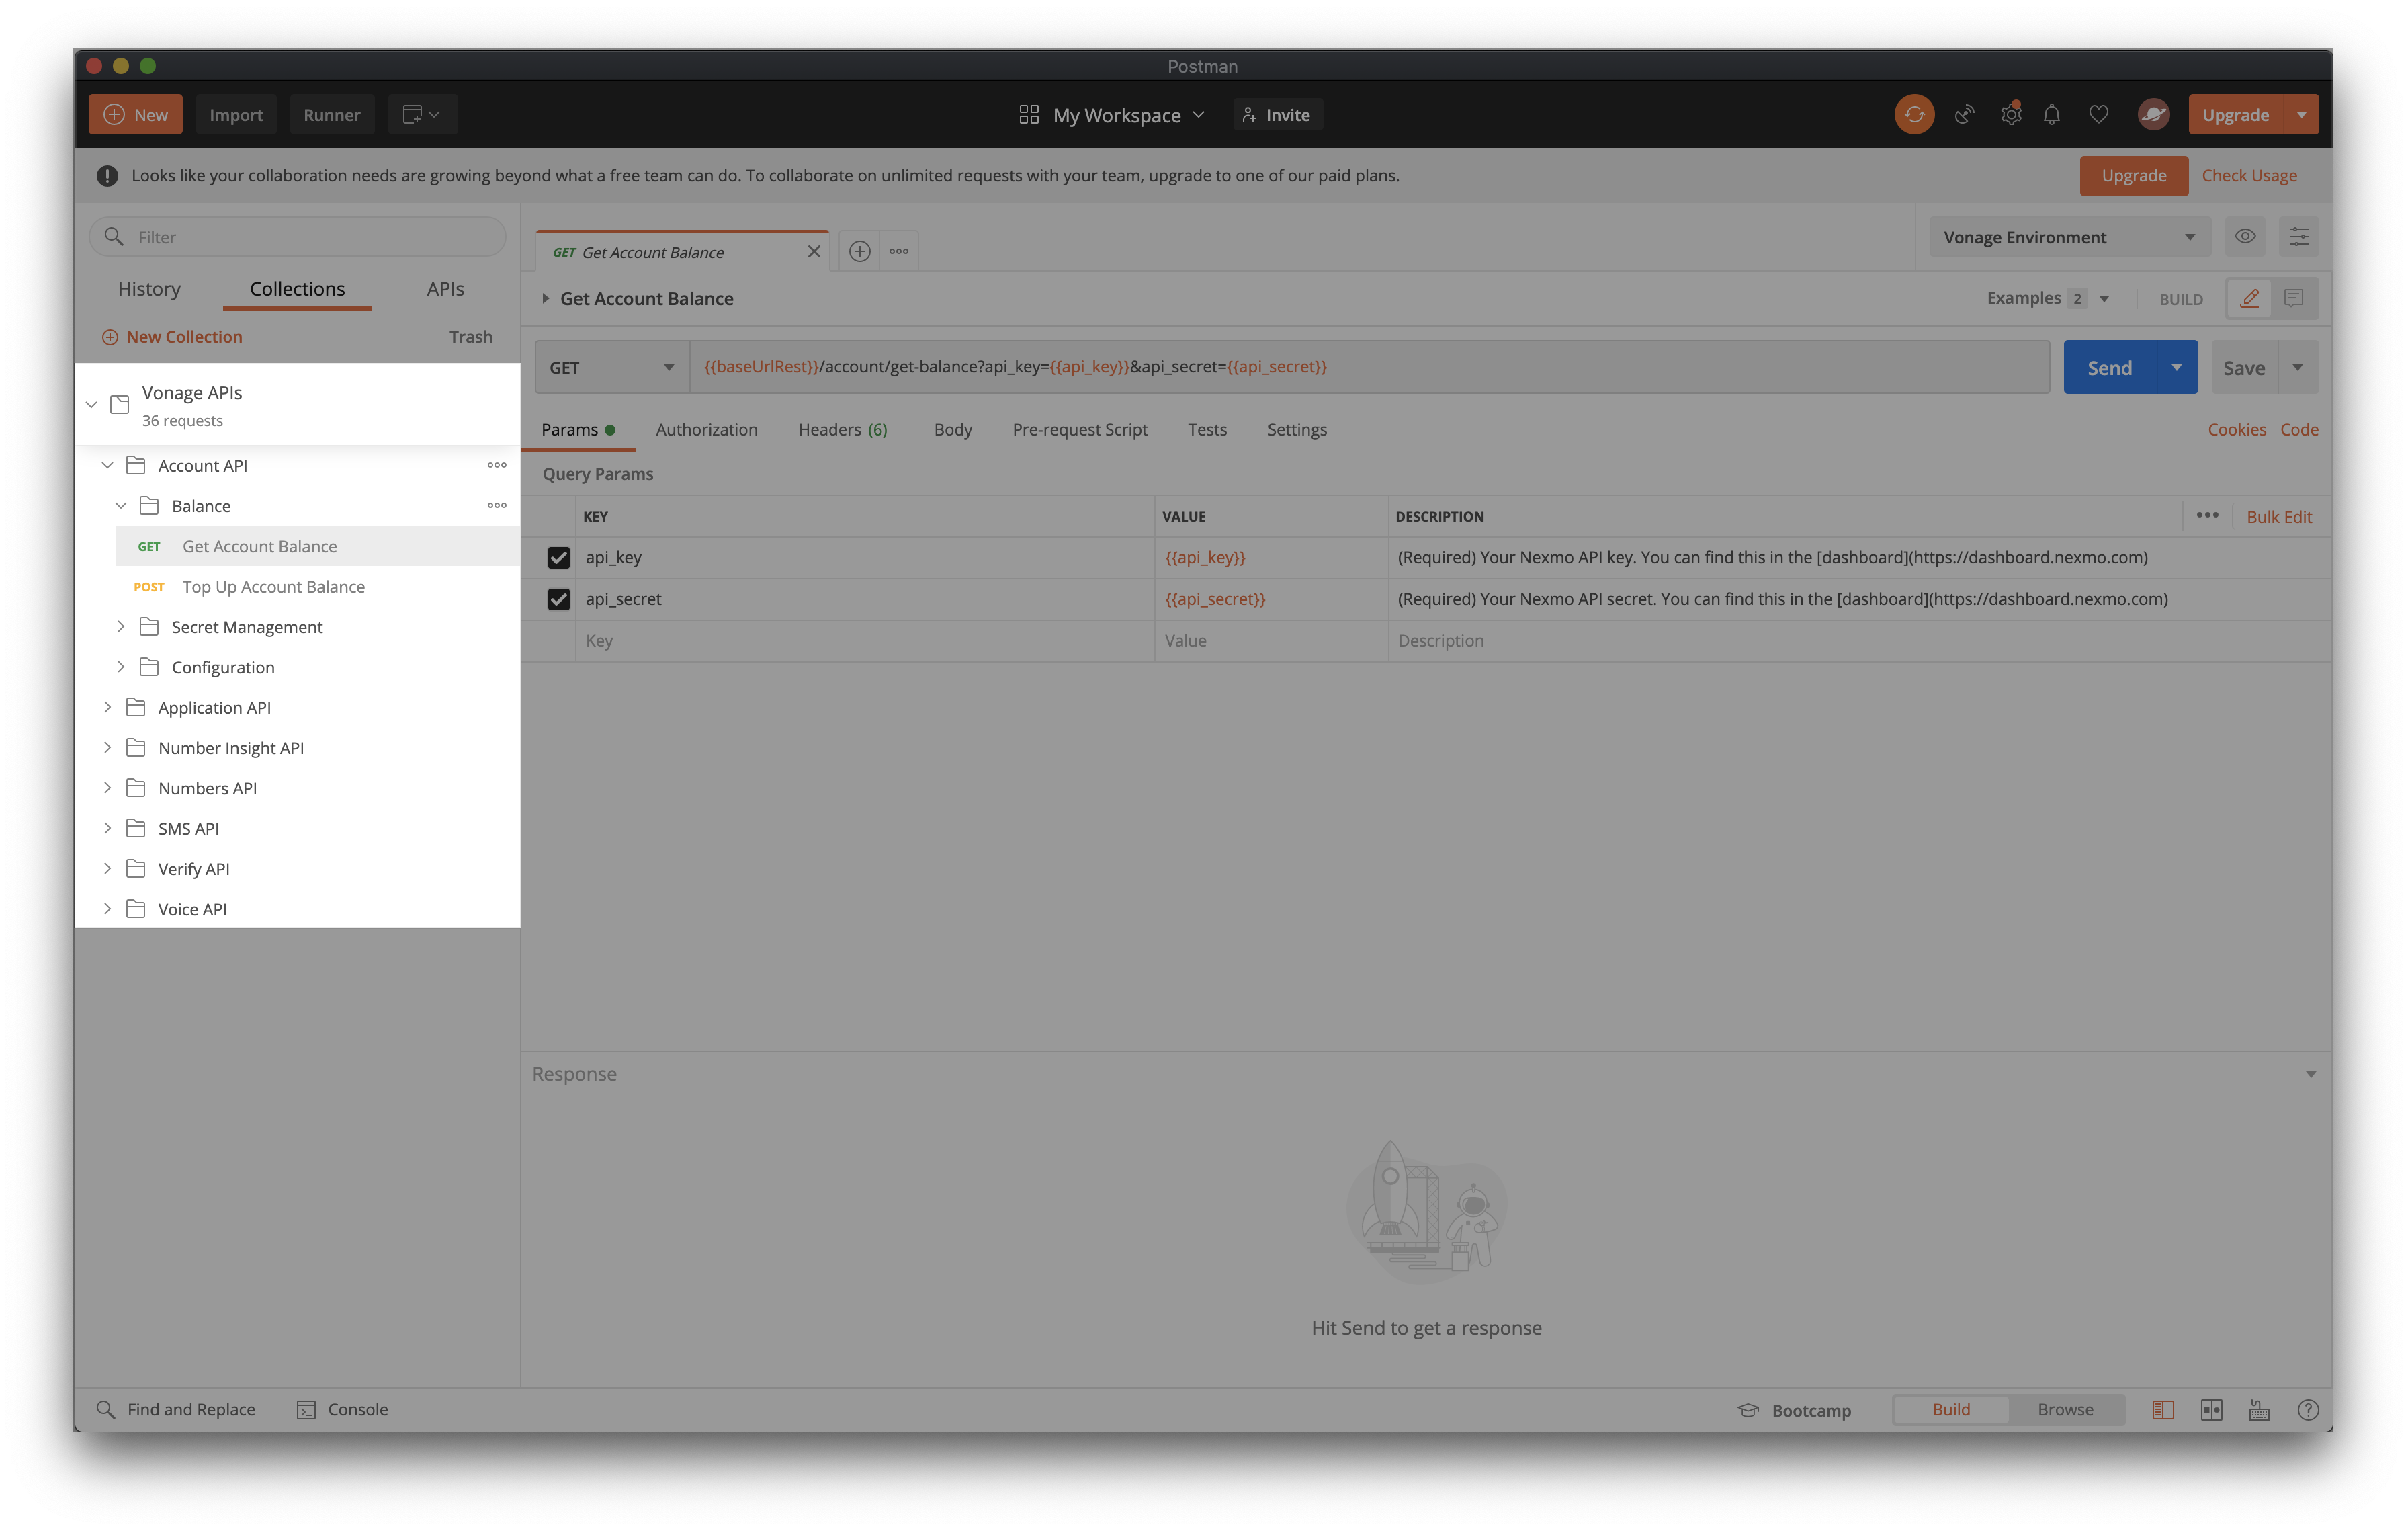Image resolution: width=2408 pixels, height=1531 pixels.
Task: Open the GET method dropdown
Action: (612, 367)
